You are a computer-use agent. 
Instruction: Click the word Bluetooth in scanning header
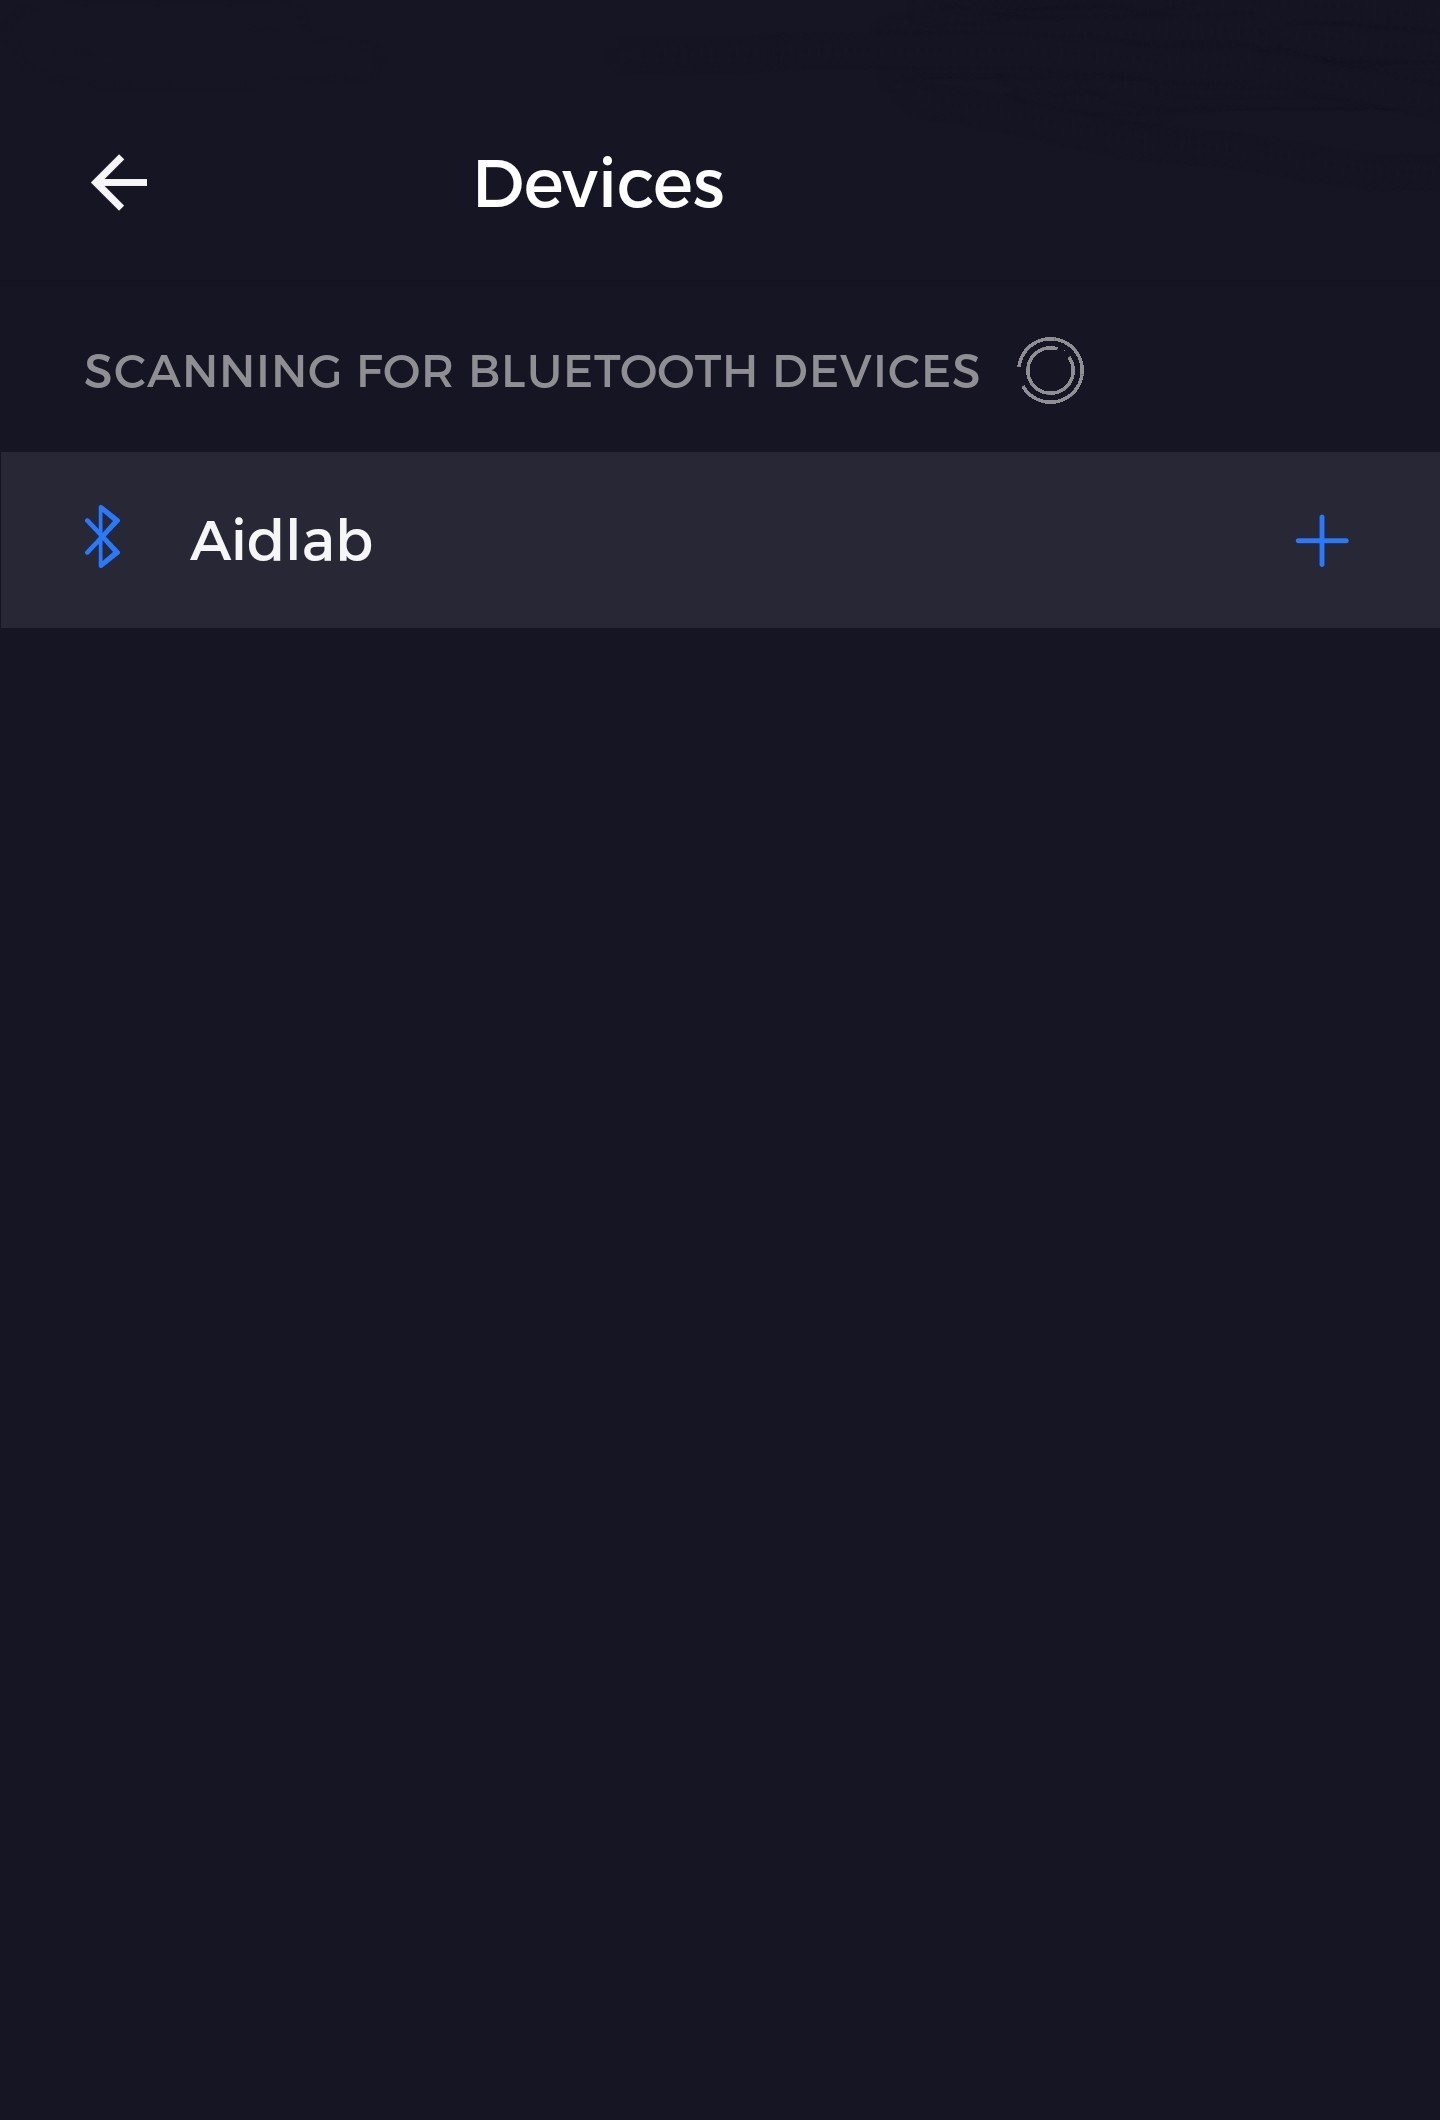tap(612, 372)
